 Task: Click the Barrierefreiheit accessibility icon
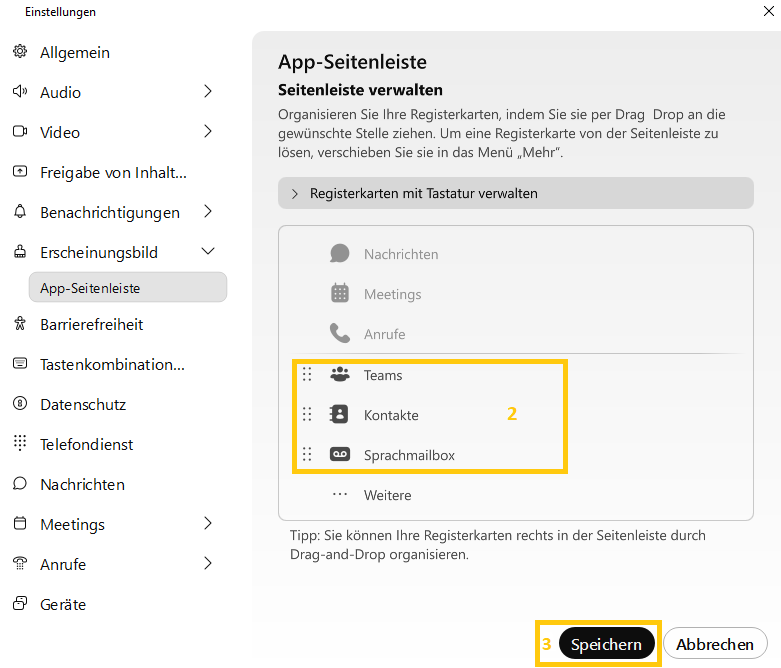click(x=20, y=324)
